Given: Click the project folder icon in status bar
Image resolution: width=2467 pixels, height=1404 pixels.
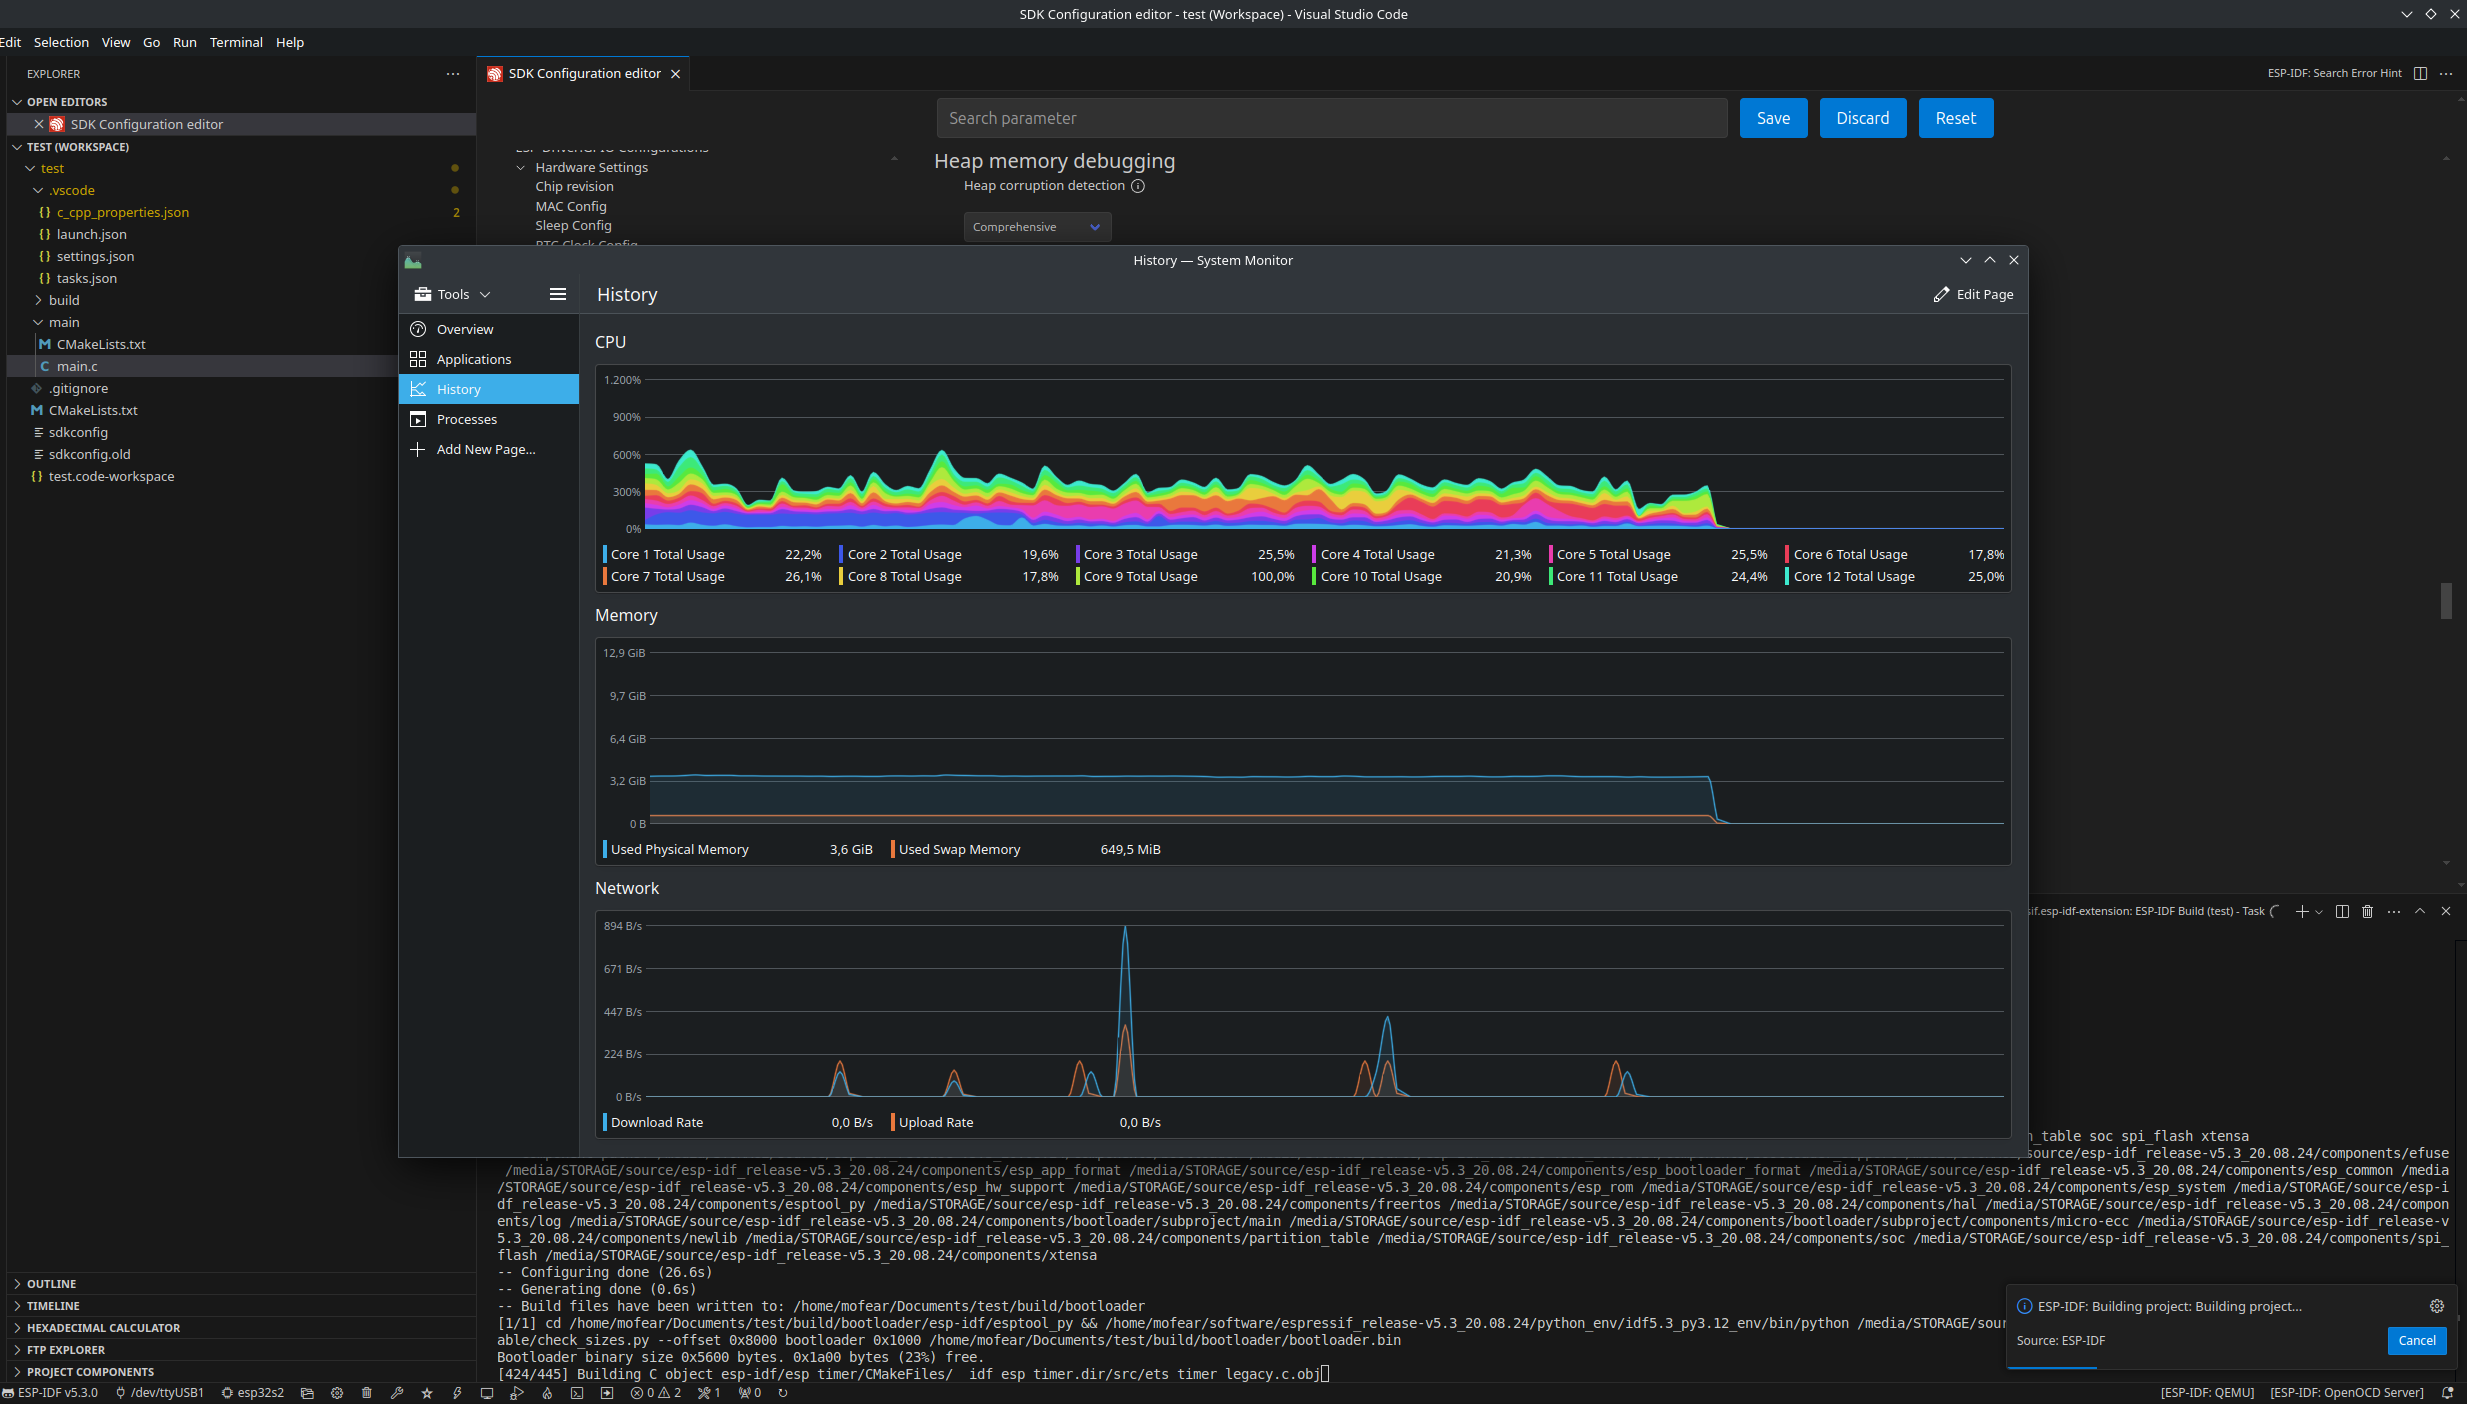Looking at the screenshot, I should 307,1392.
